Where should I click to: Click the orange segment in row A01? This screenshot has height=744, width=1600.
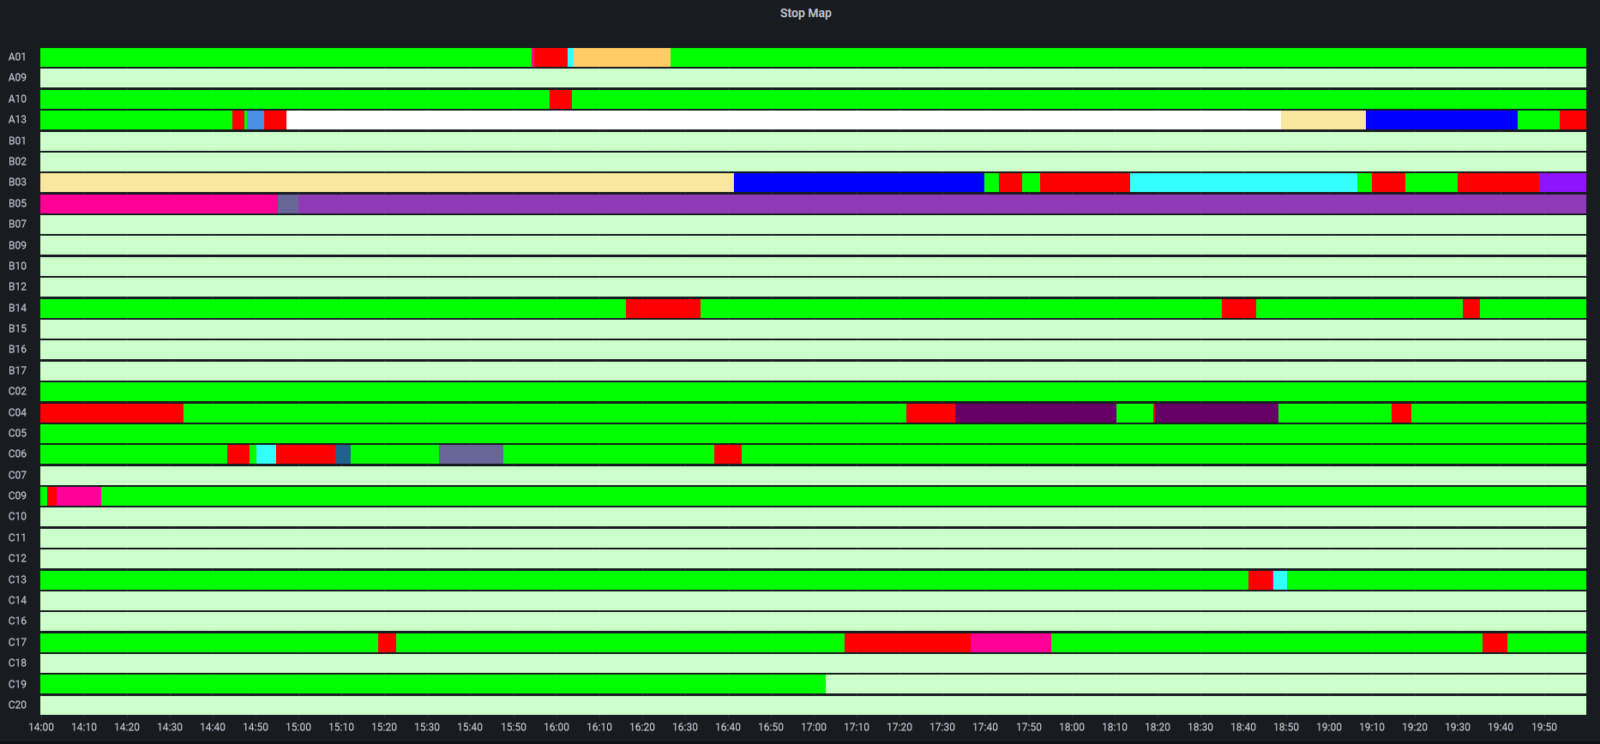click(x=621, y=57)
